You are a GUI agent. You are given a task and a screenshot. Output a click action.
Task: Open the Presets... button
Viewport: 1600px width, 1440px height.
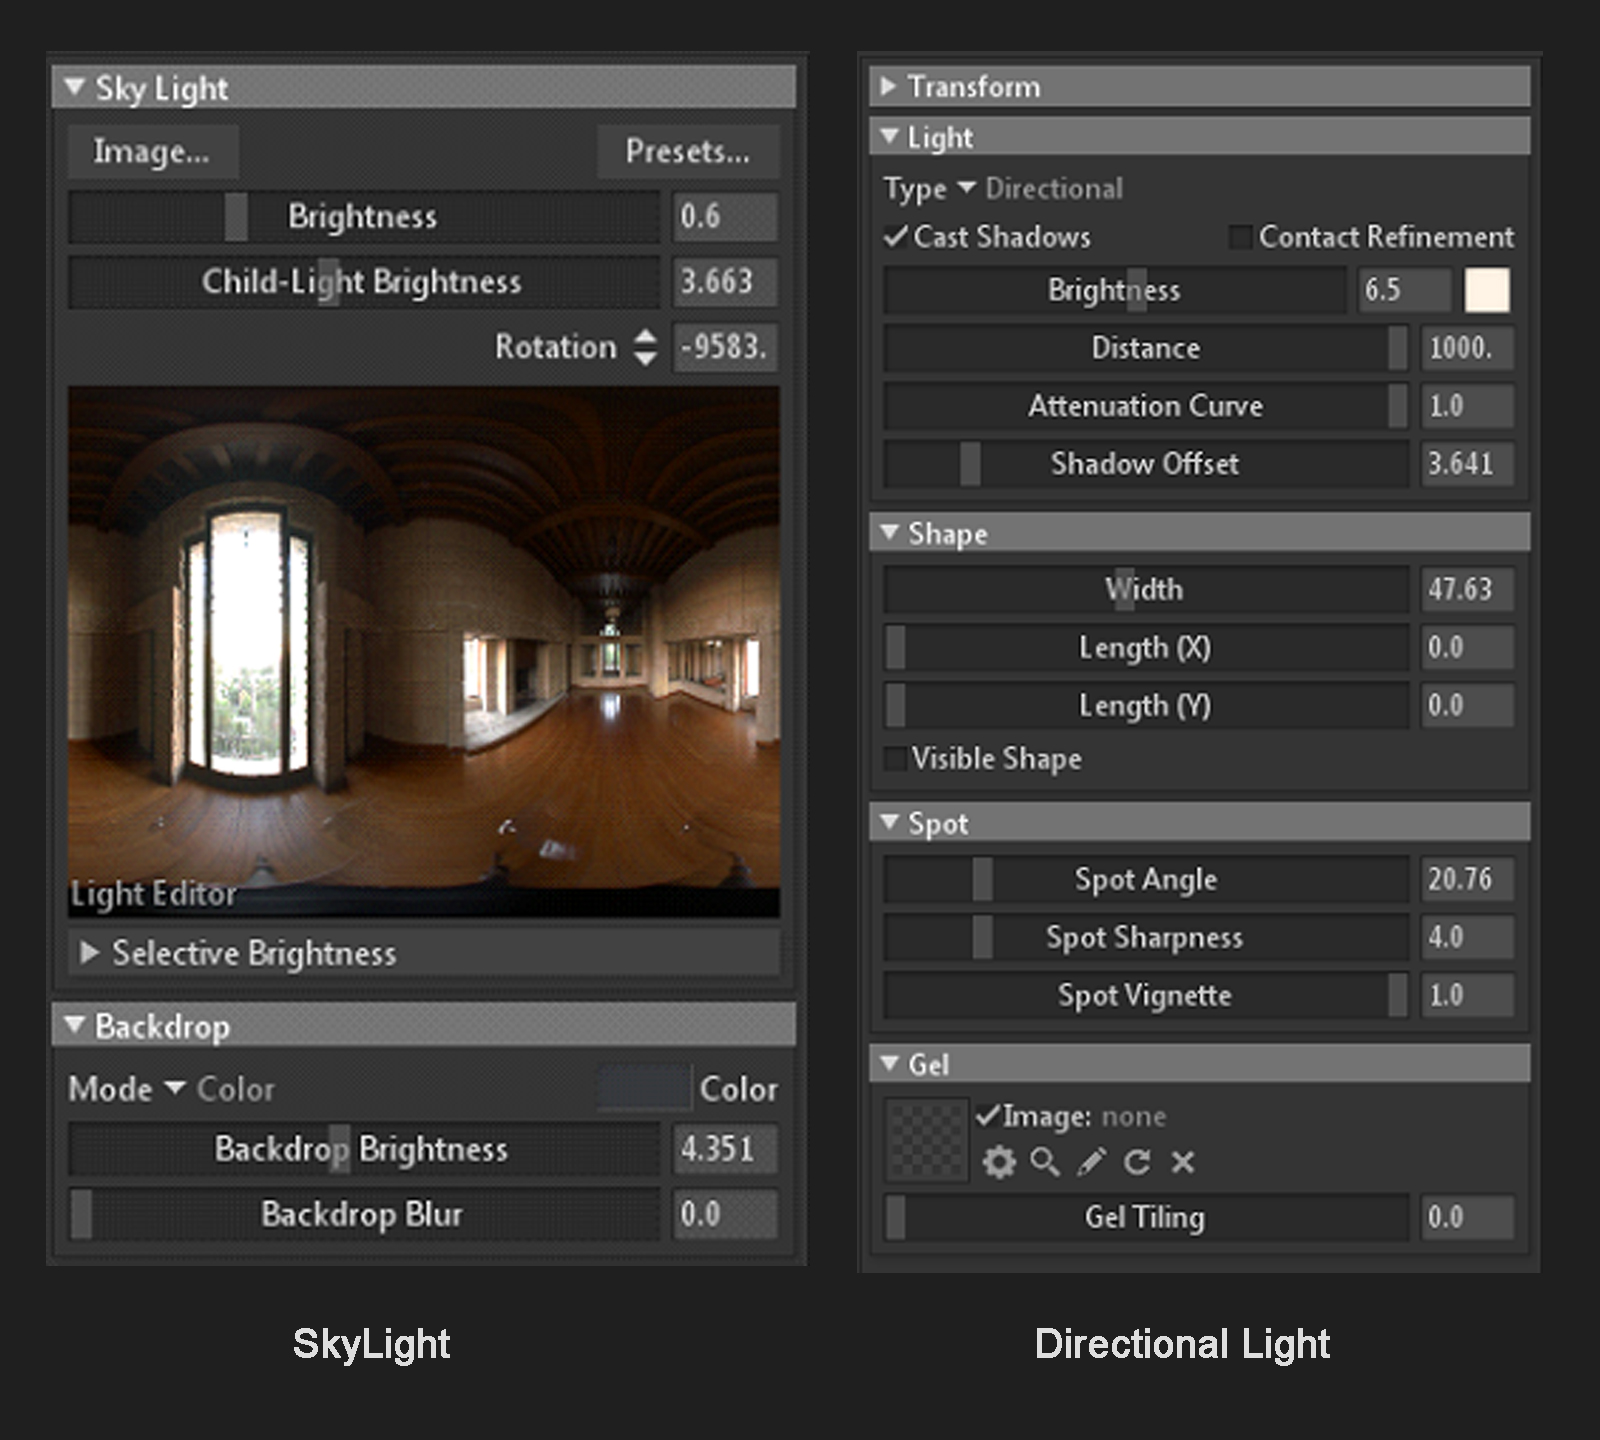coord(688,151)
